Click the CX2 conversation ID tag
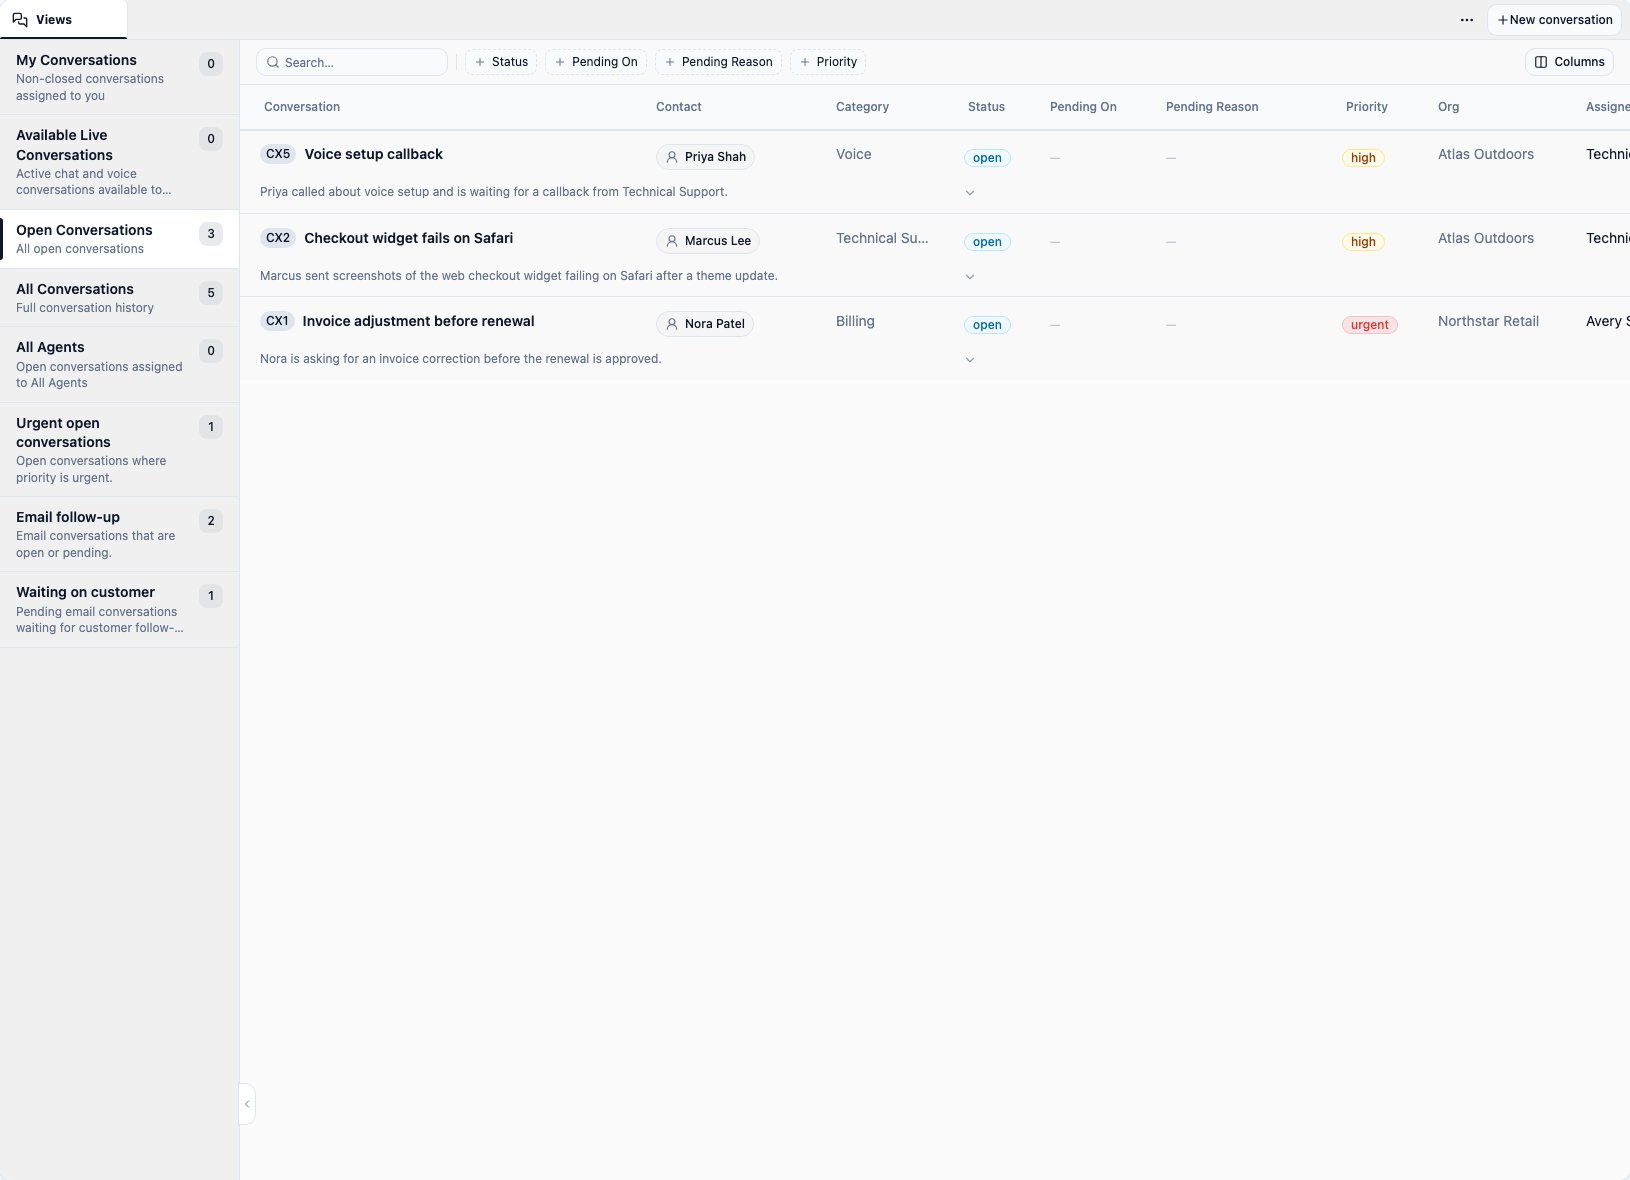This screenshot has height=1180, width=1630. click(278, 238)
